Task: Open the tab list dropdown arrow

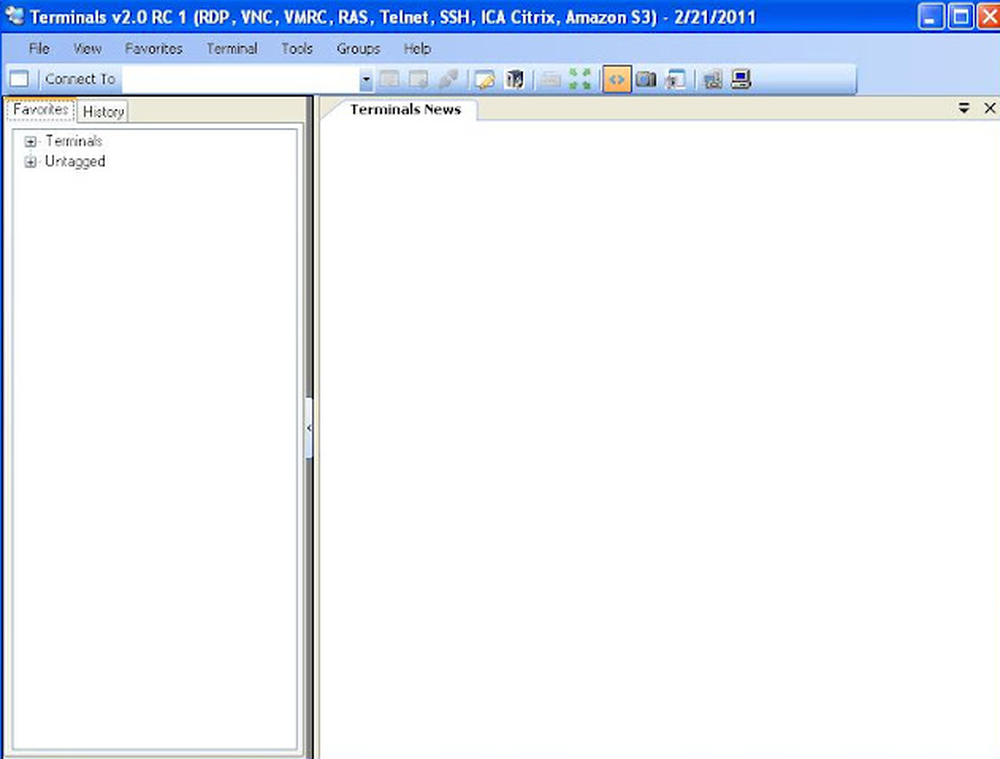Action: [x=964, y=108]
